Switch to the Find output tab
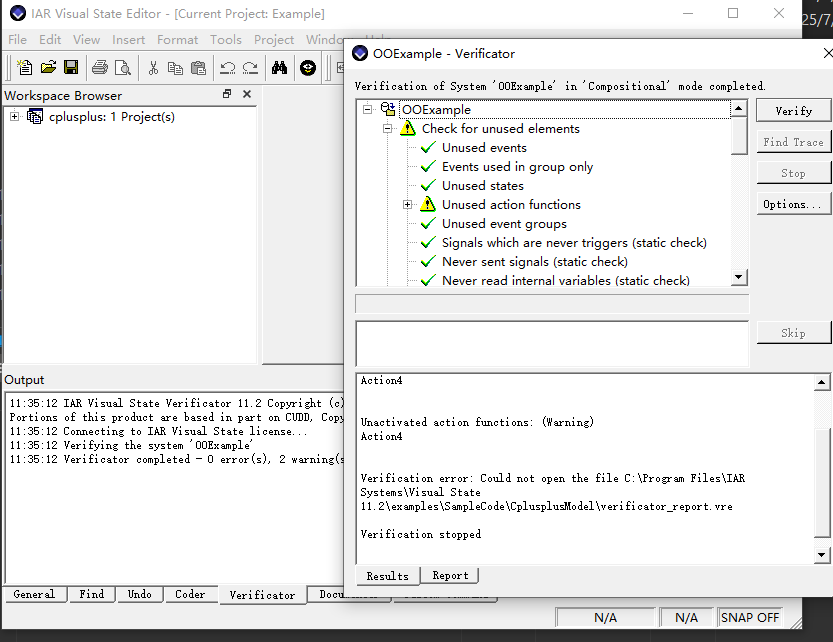Screen dimensions: 833x642 pyautogui.click(x=91, y=594)
